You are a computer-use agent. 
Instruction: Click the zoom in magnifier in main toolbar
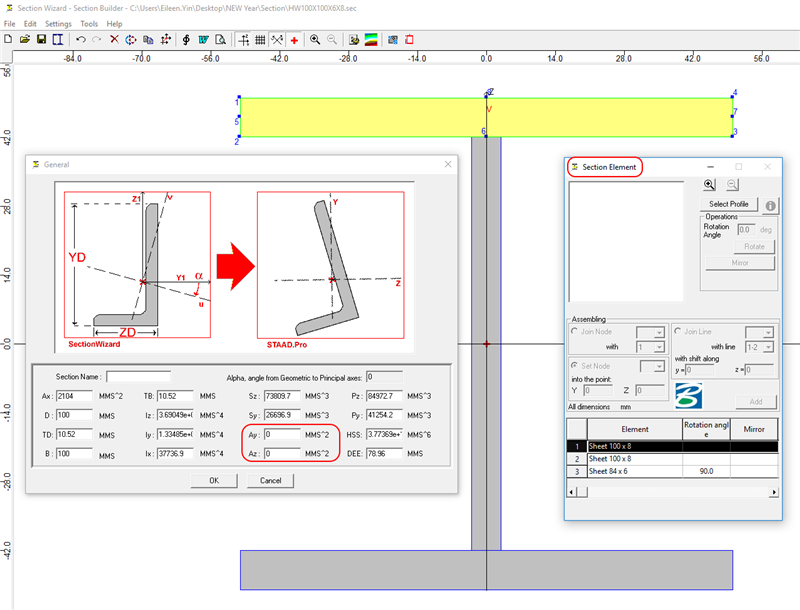[315, 40]
